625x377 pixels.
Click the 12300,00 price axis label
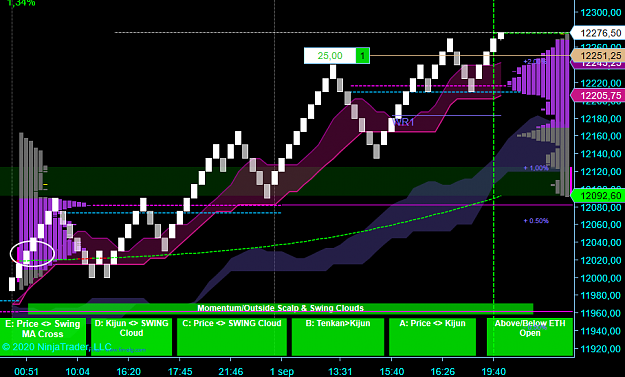tap(601, 13)
